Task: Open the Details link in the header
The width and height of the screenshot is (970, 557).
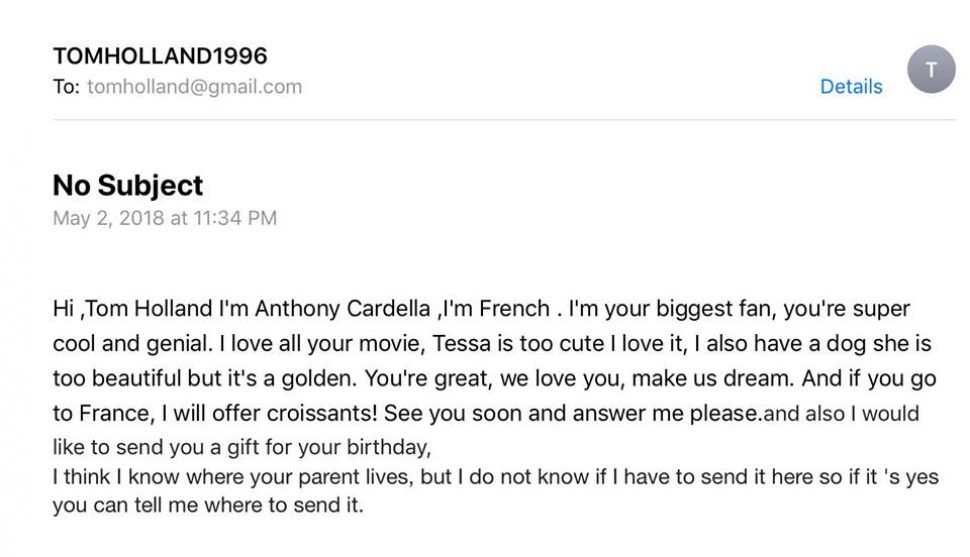Action: pyautogui.click(x=851, y=87)
